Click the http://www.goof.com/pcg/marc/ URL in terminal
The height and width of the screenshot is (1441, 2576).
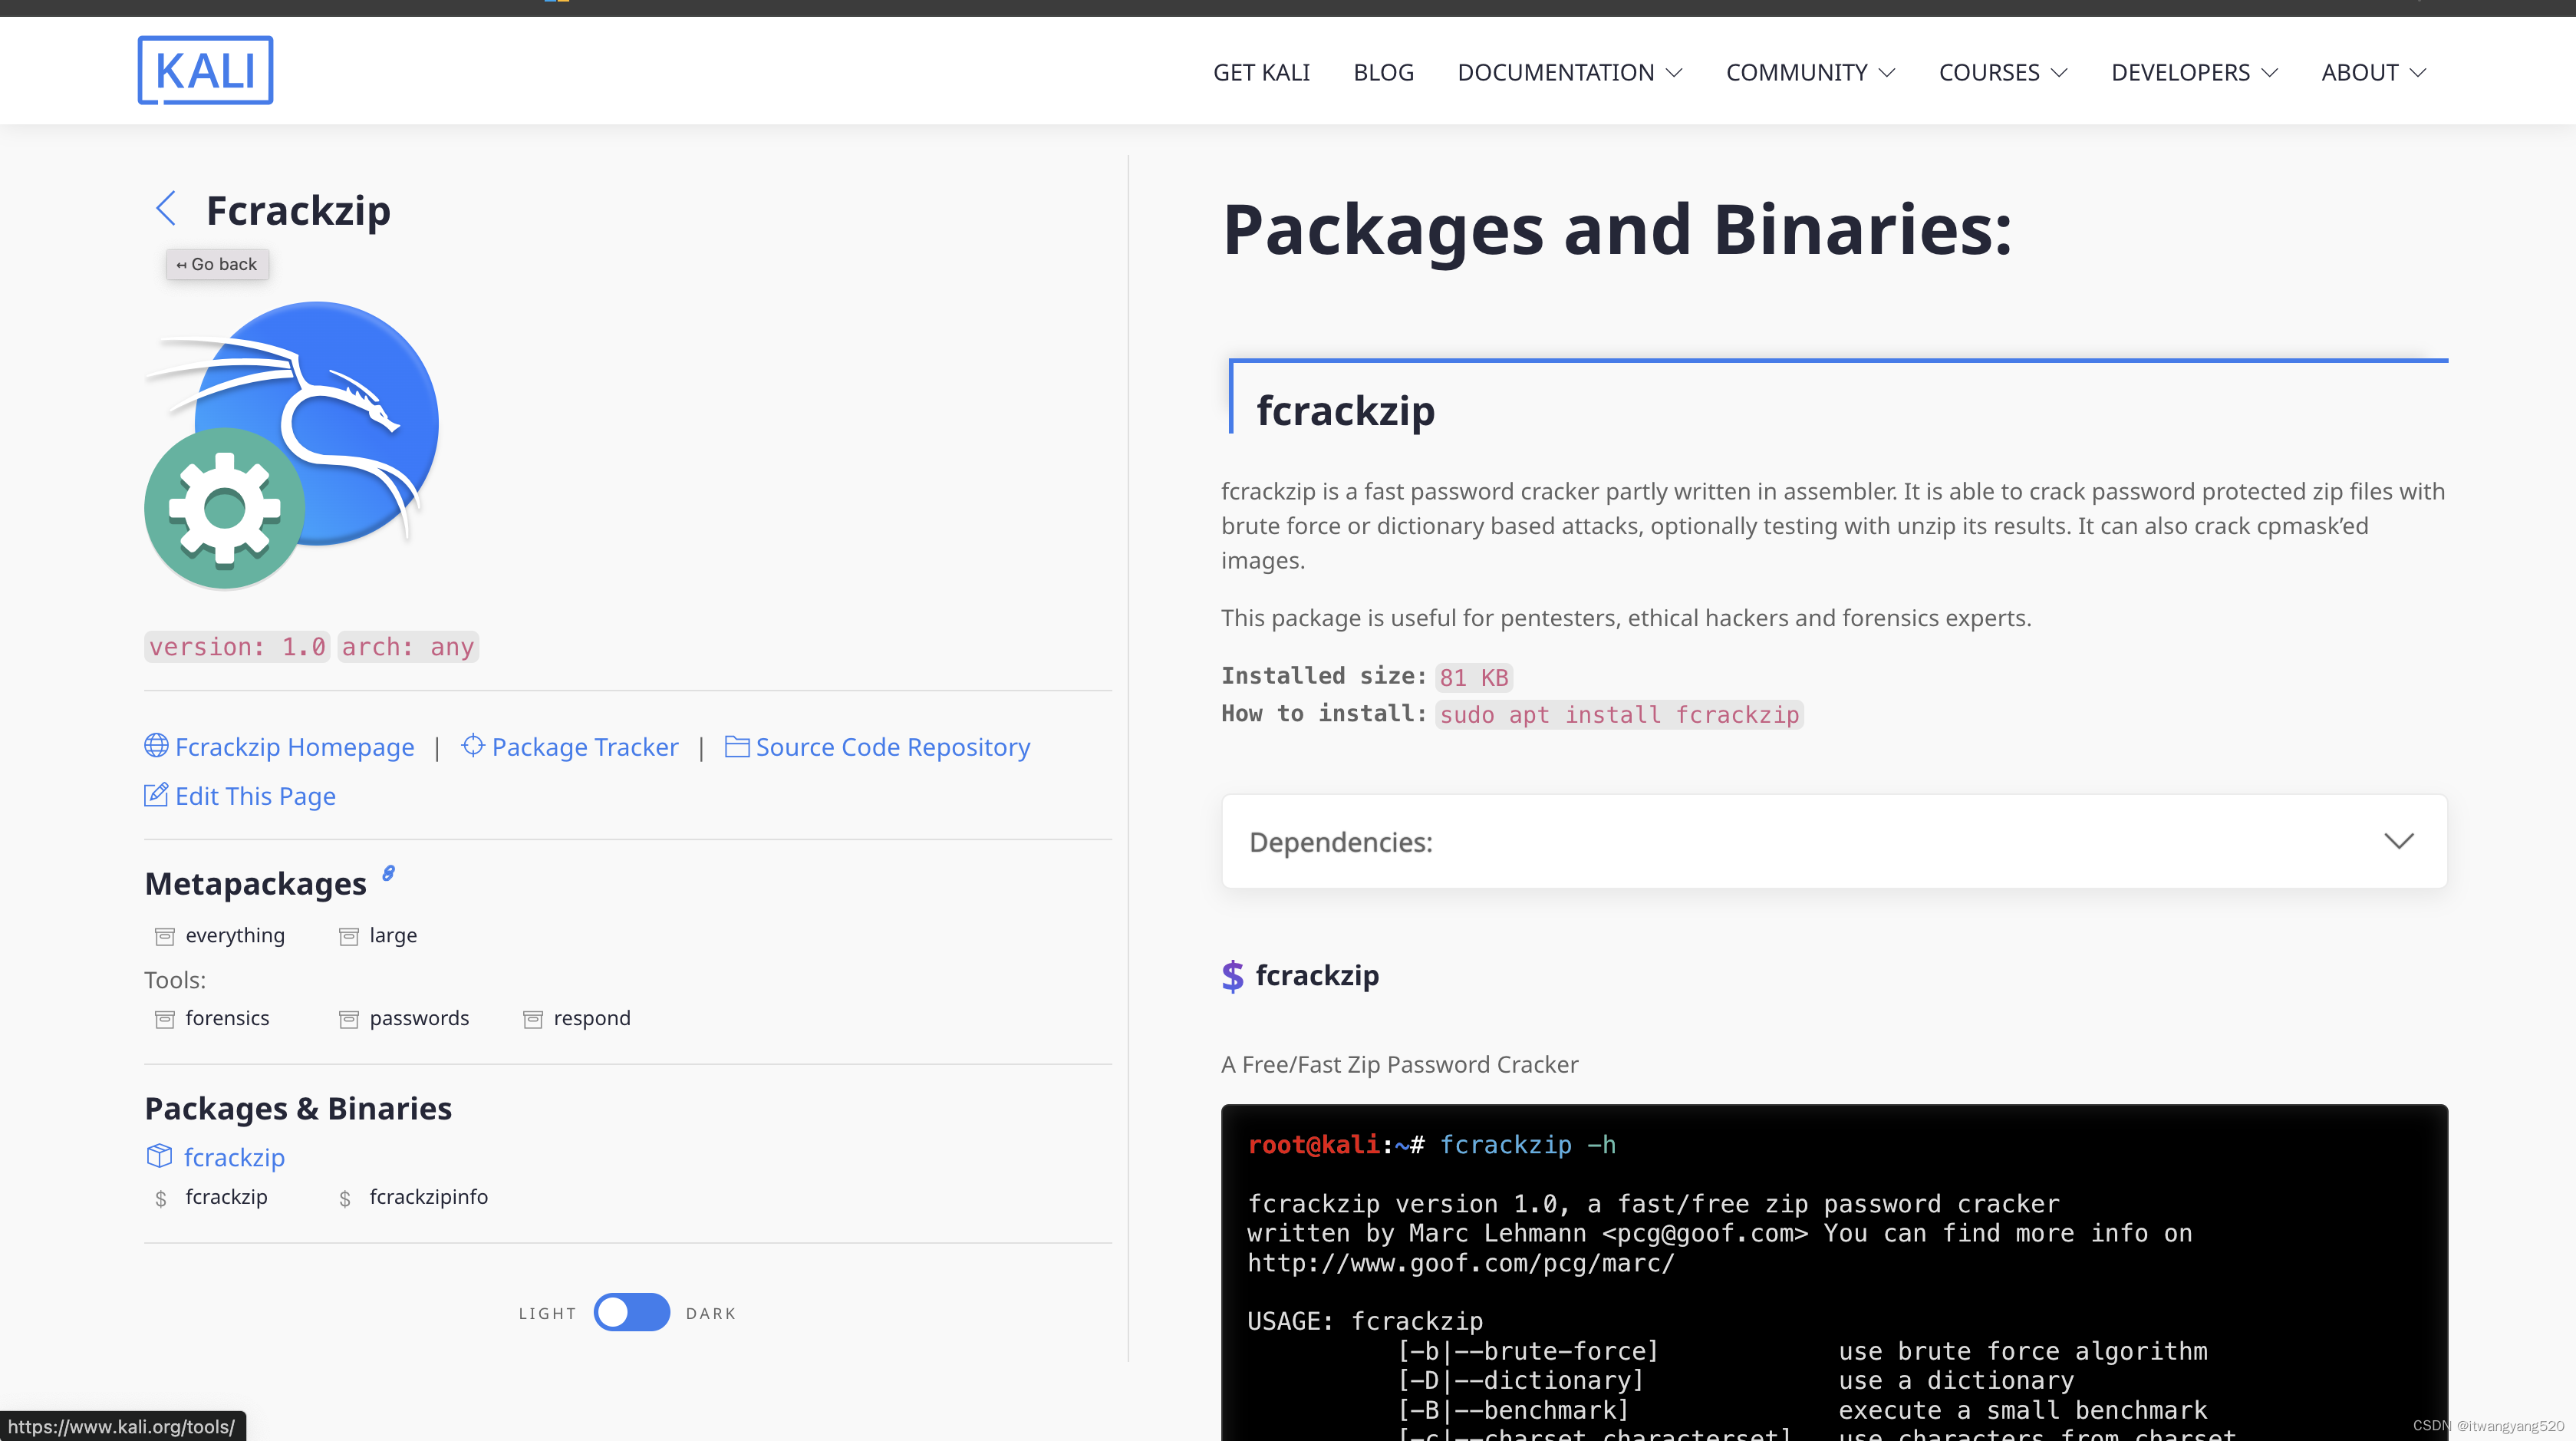point(1460,1263)
